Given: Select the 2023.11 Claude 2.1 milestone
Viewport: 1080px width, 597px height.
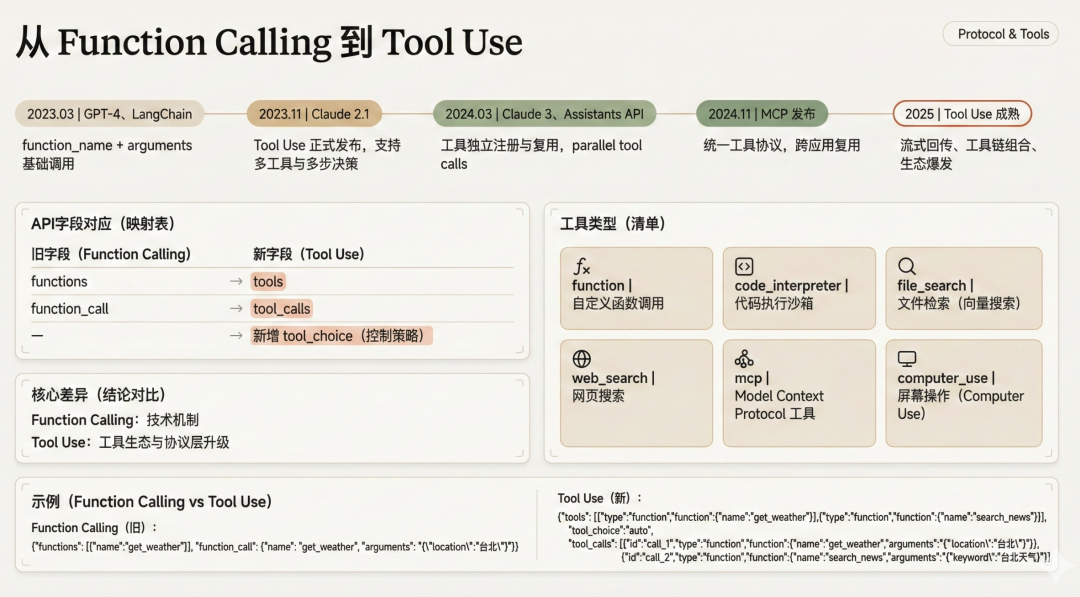Looking at the screenshot, I should coord(314,114).
